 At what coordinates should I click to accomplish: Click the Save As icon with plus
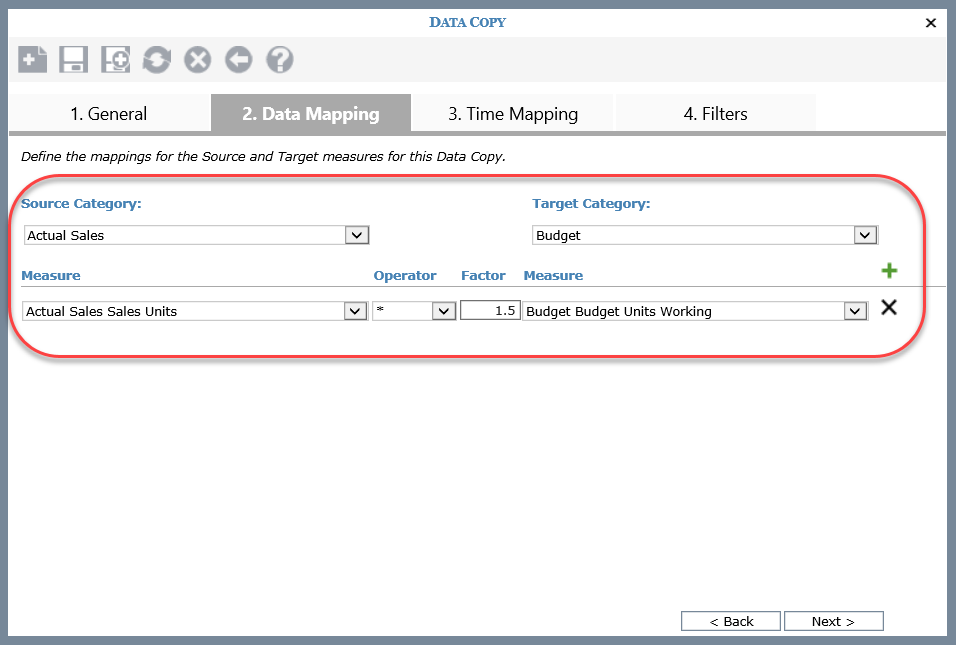(115, 60)
